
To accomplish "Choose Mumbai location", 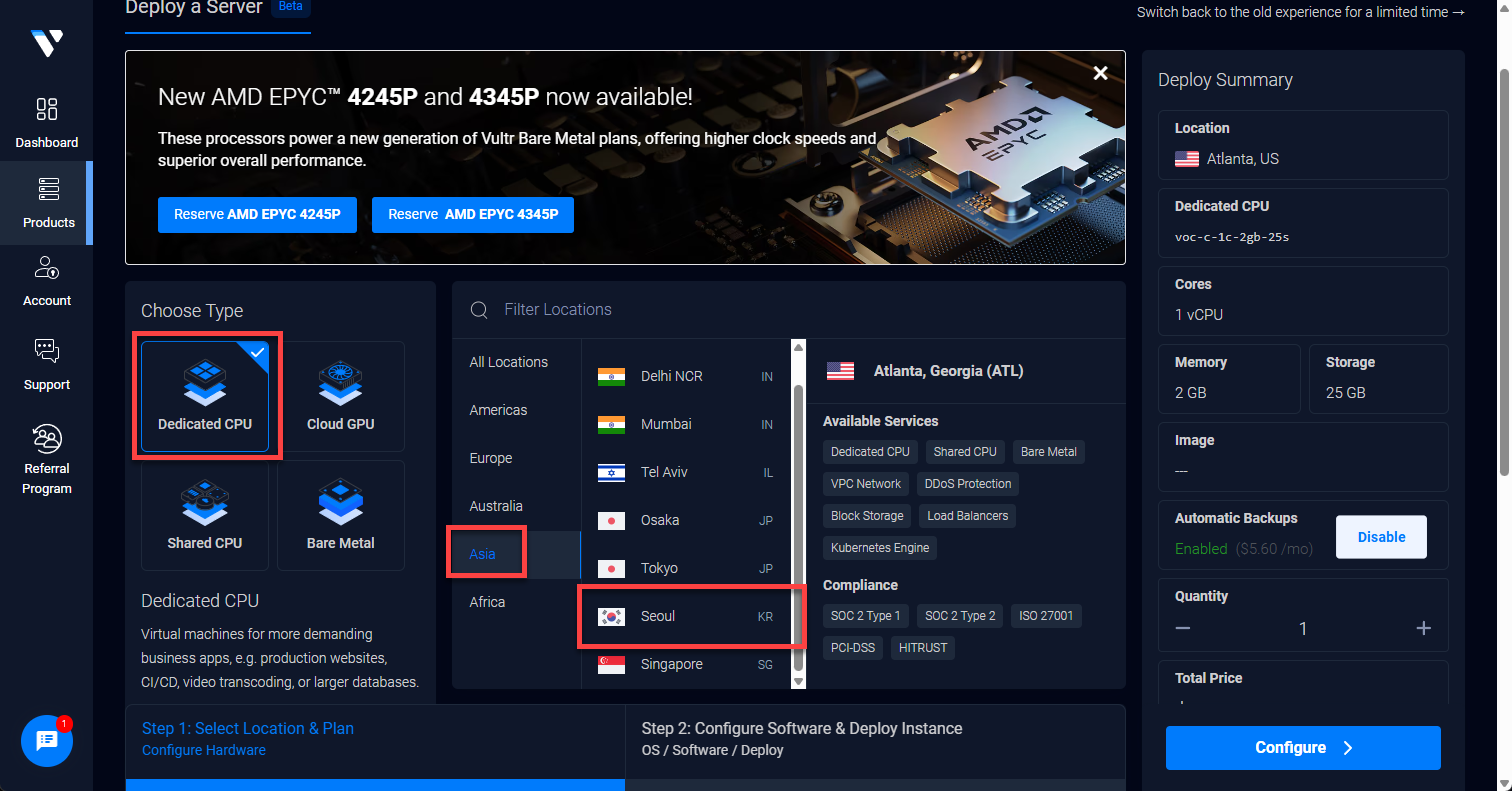I will (x=685, y=424).
